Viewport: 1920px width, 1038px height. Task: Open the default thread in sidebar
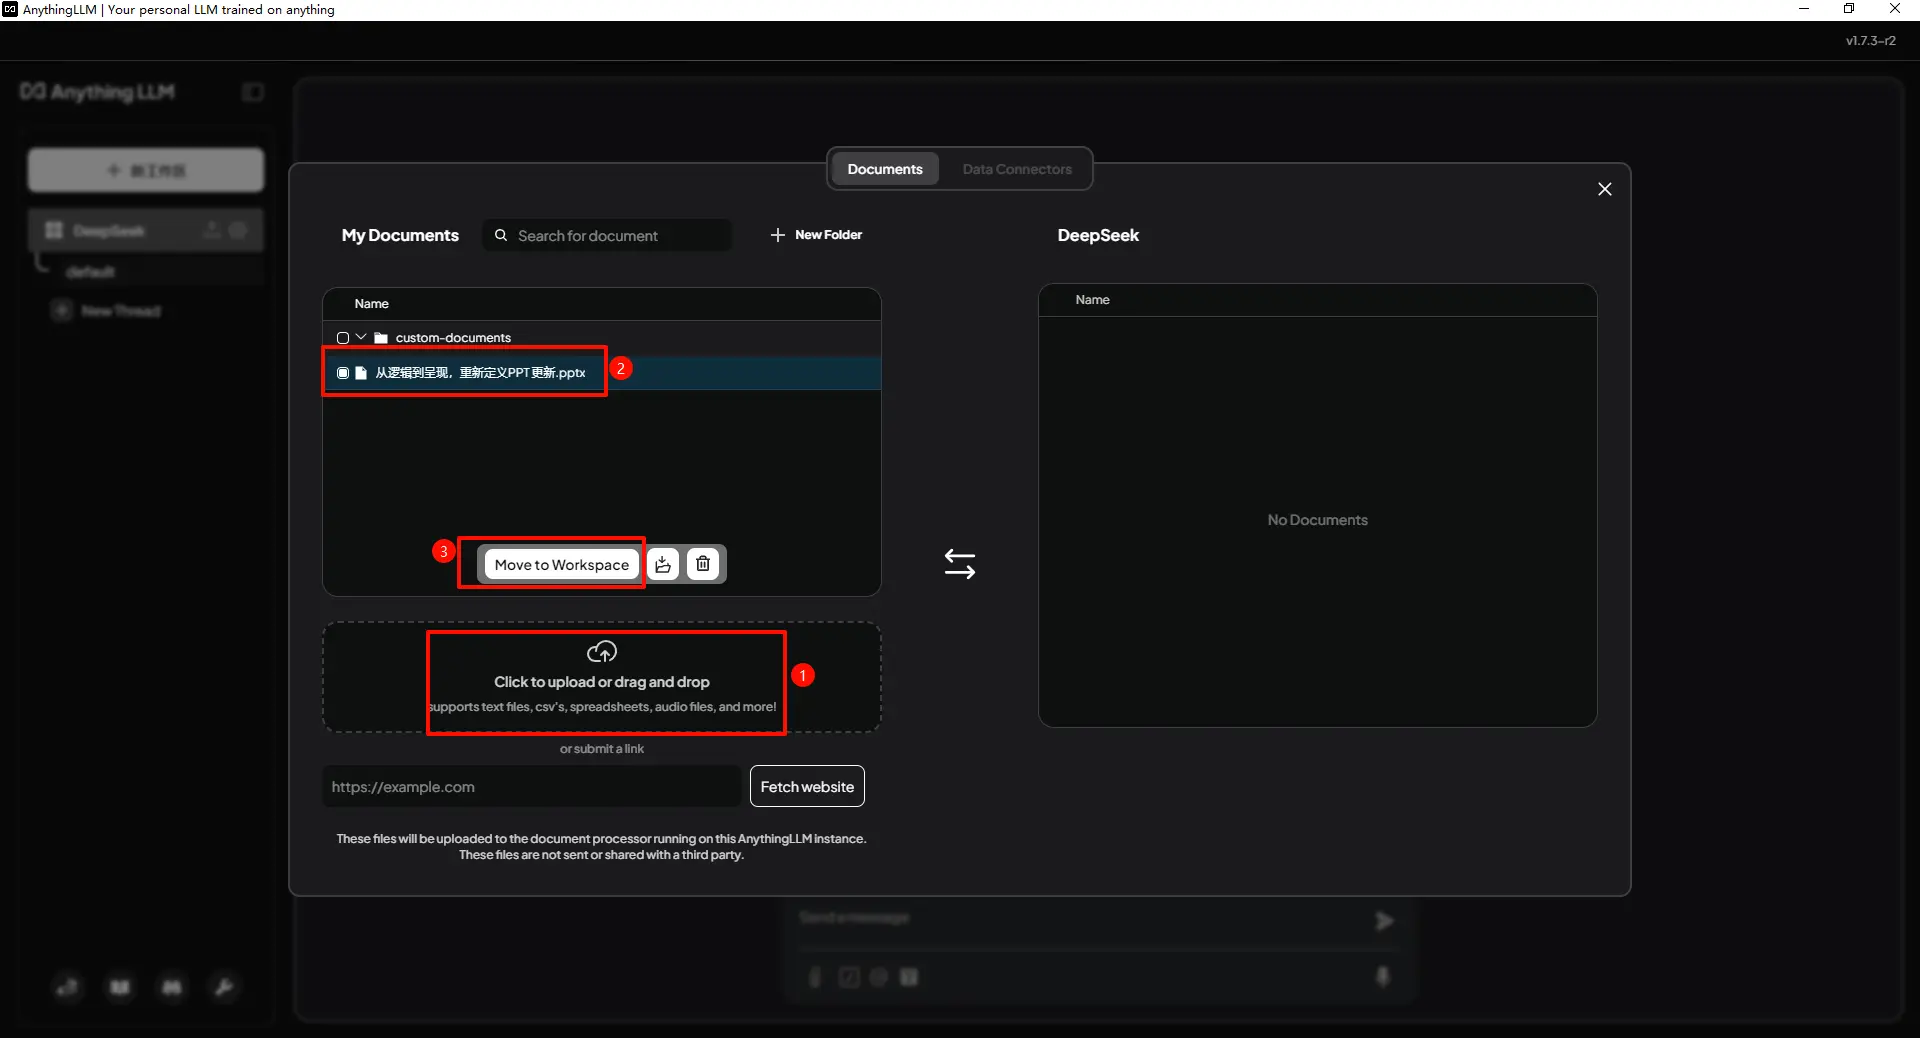click(x=91, y=271)
